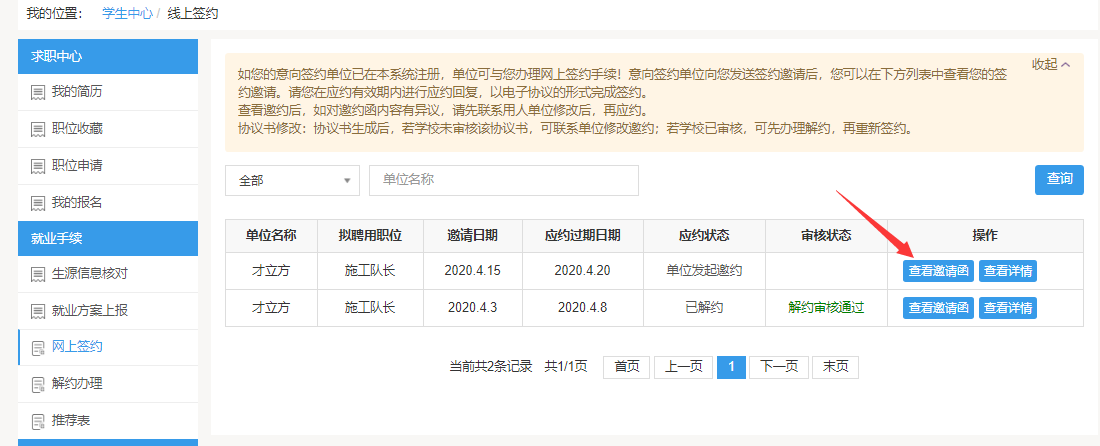Click the 生源信息核对 sidebar icon
The height and width of the screenshot is (446, 1100).
[38, 274]
